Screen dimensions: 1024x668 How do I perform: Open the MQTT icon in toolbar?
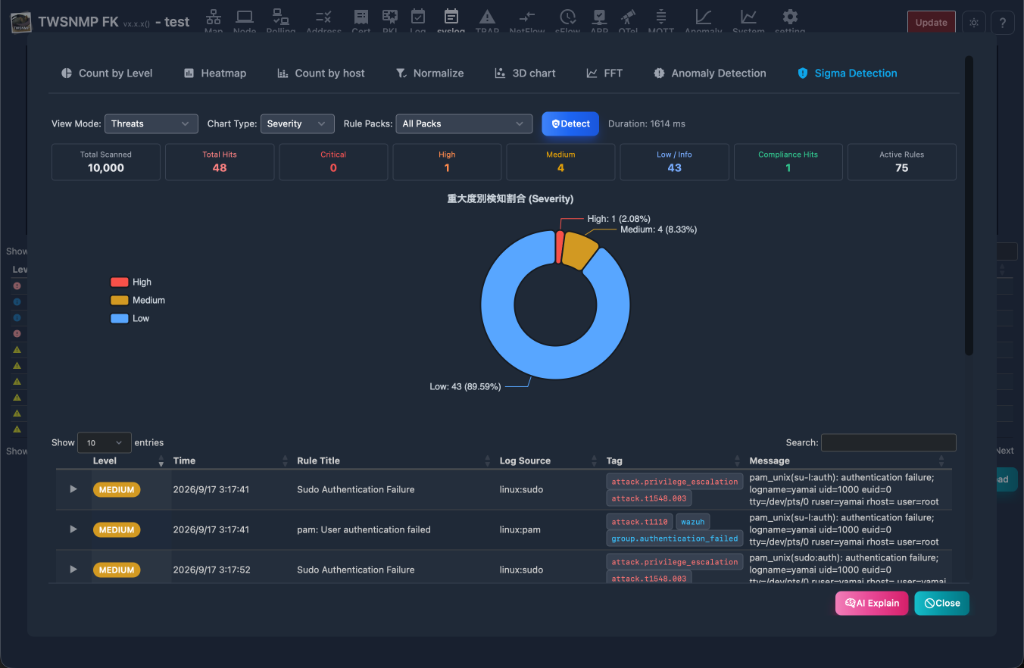[x=661, y=20]
